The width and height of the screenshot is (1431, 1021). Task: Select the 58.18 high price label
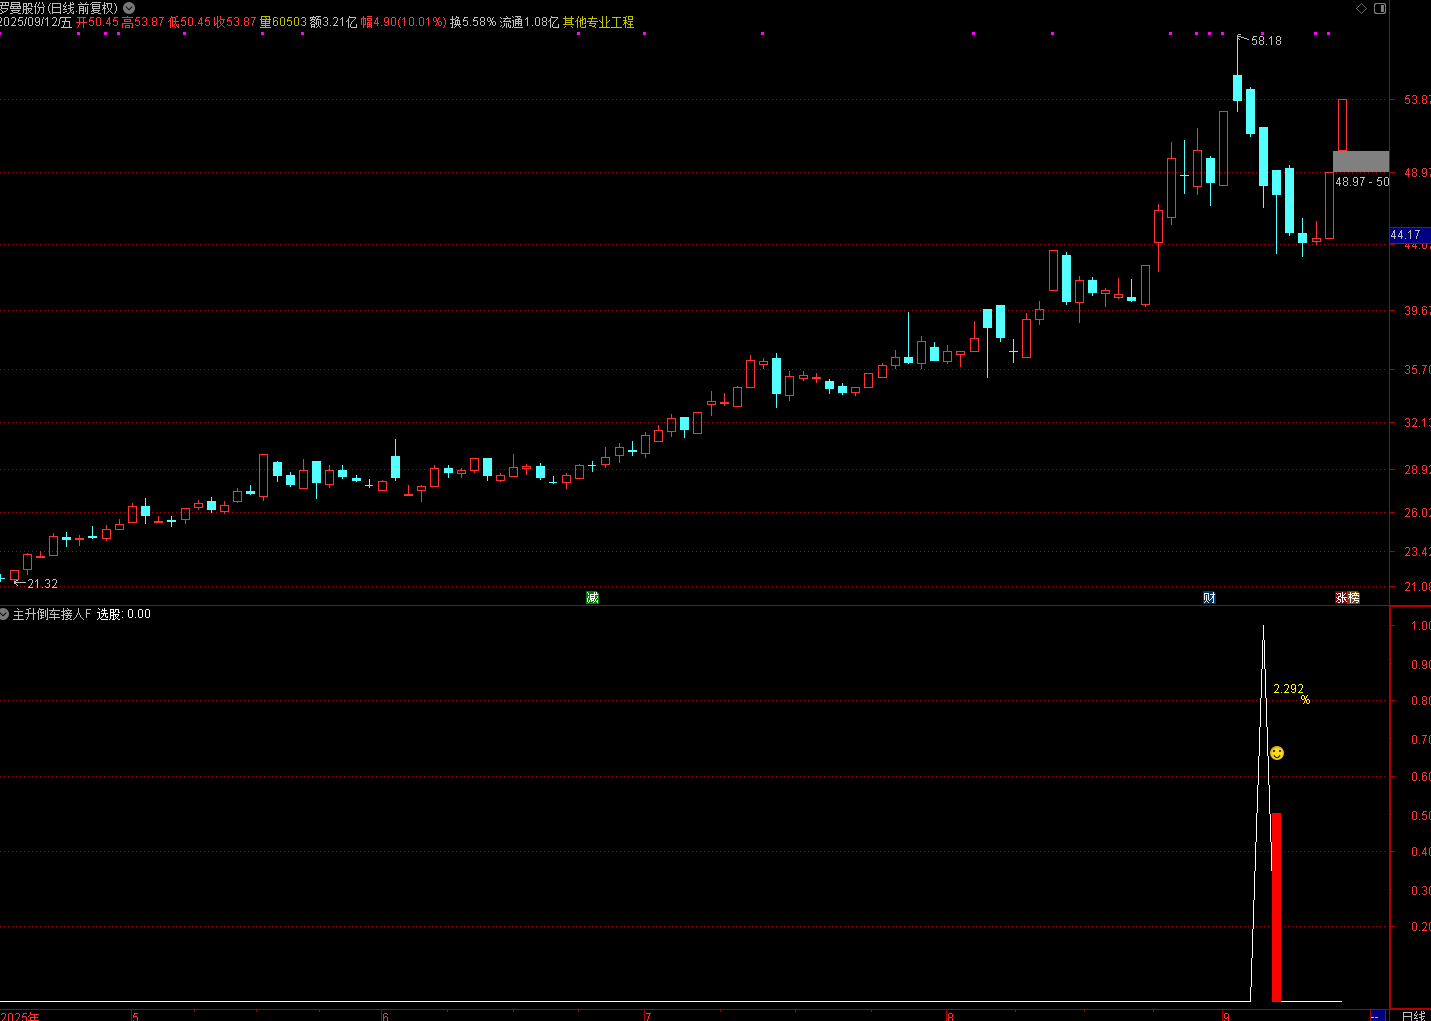pyautogui.click(x=1266, y=41)
